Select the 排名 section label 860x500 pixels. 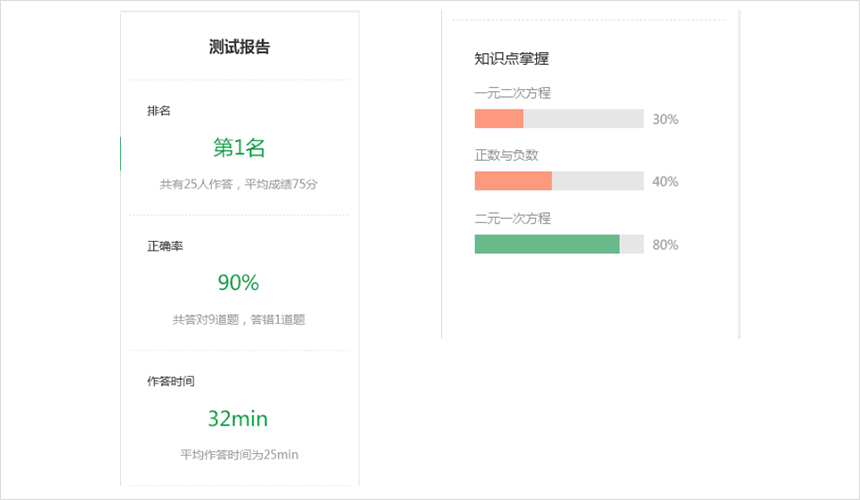159,111
